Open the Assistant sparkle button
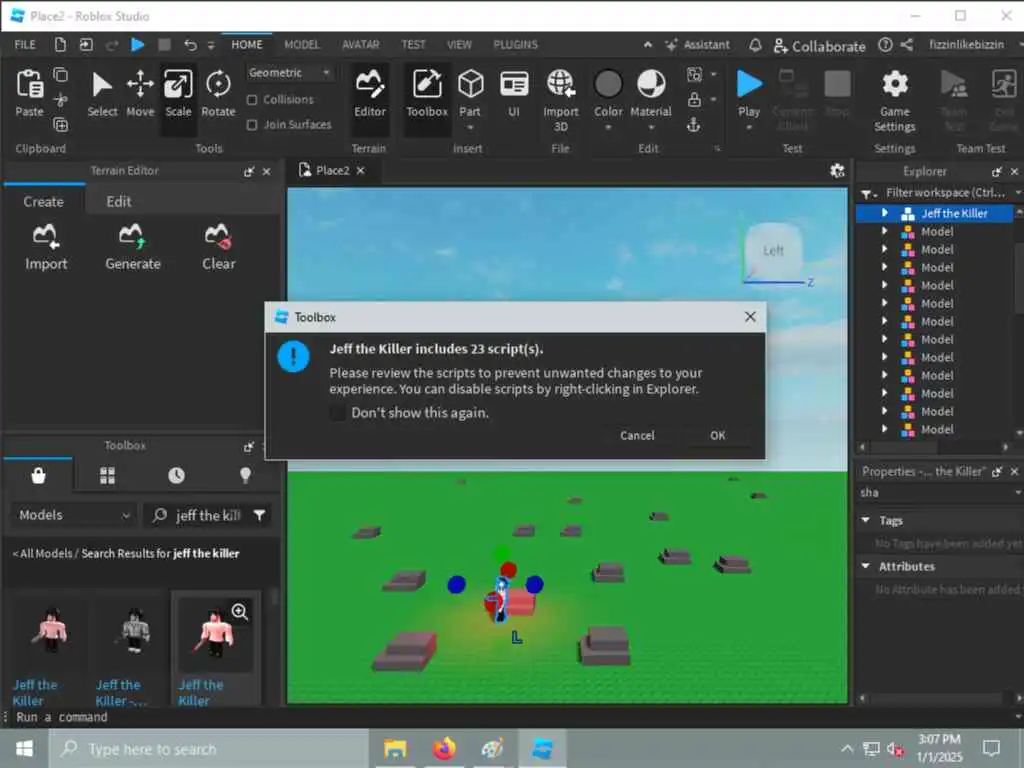The width and height of the screenshot is (1024, 768). point(697,44)
